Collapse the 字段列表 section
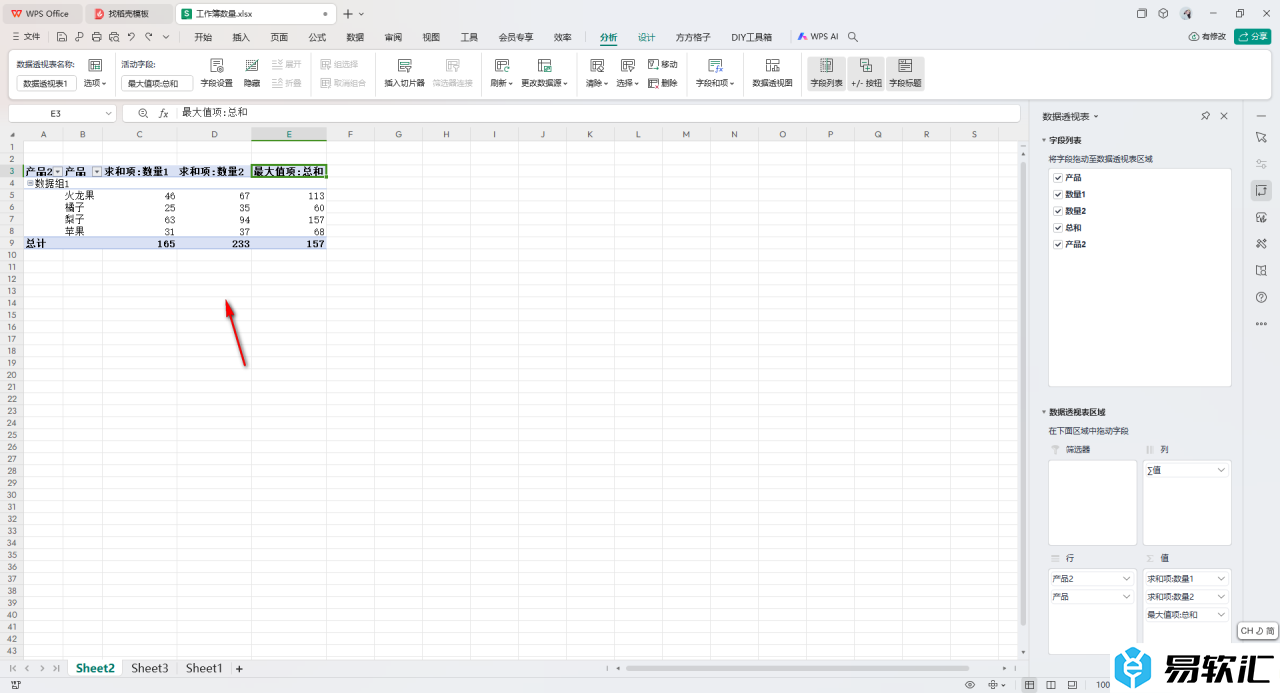Screen dimensions: 1280x693 point(1044,141)
